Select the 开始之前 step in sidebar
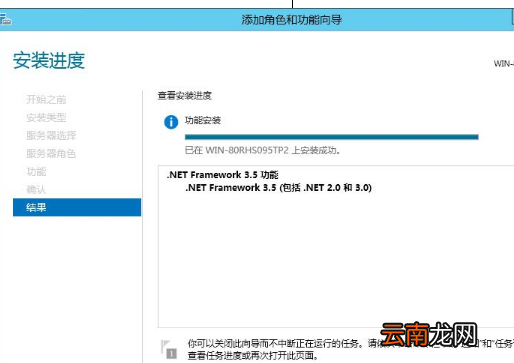514x363 pixels. click(x=46, y=99)
